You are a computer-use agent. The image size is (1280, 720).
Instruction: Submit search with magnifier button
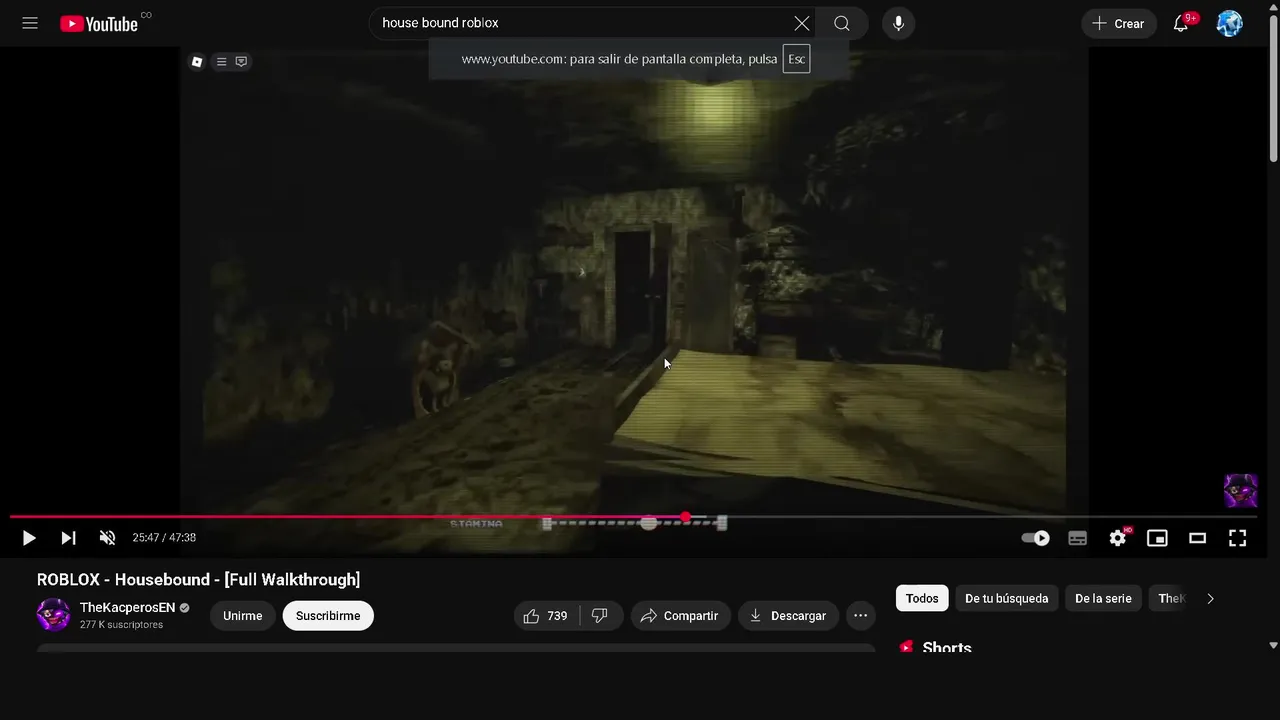[x=842, y=23]
